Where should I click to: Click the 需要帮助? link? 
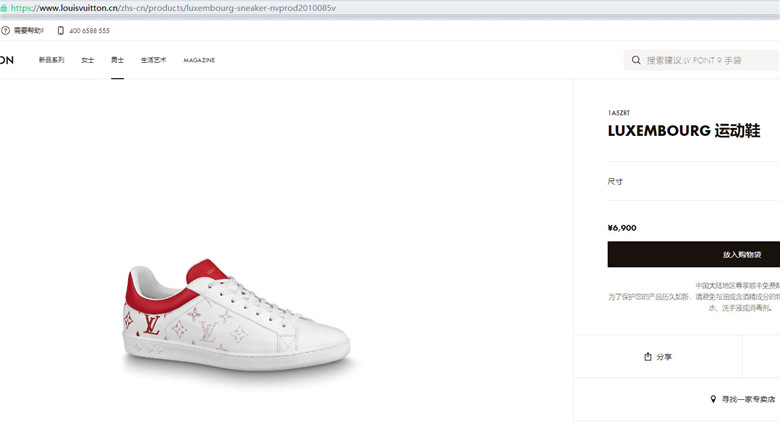pyautogui.click(x=29, y=30)
